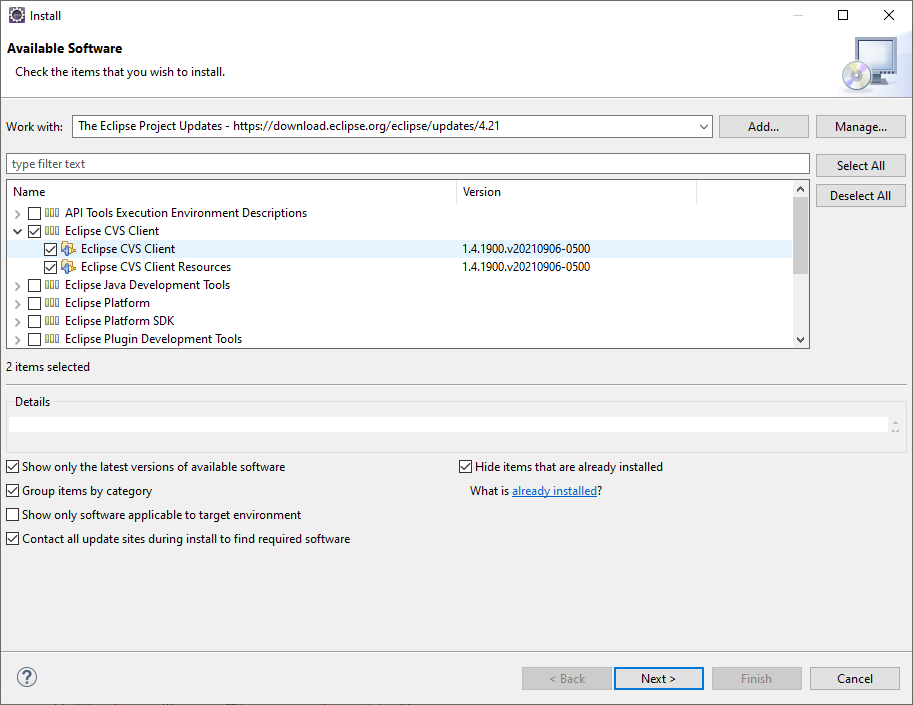The image size is (913, 705).
Task: Toggle Contact all update sites checkbox
Action: pyautogui.click(x=12, y=539)
